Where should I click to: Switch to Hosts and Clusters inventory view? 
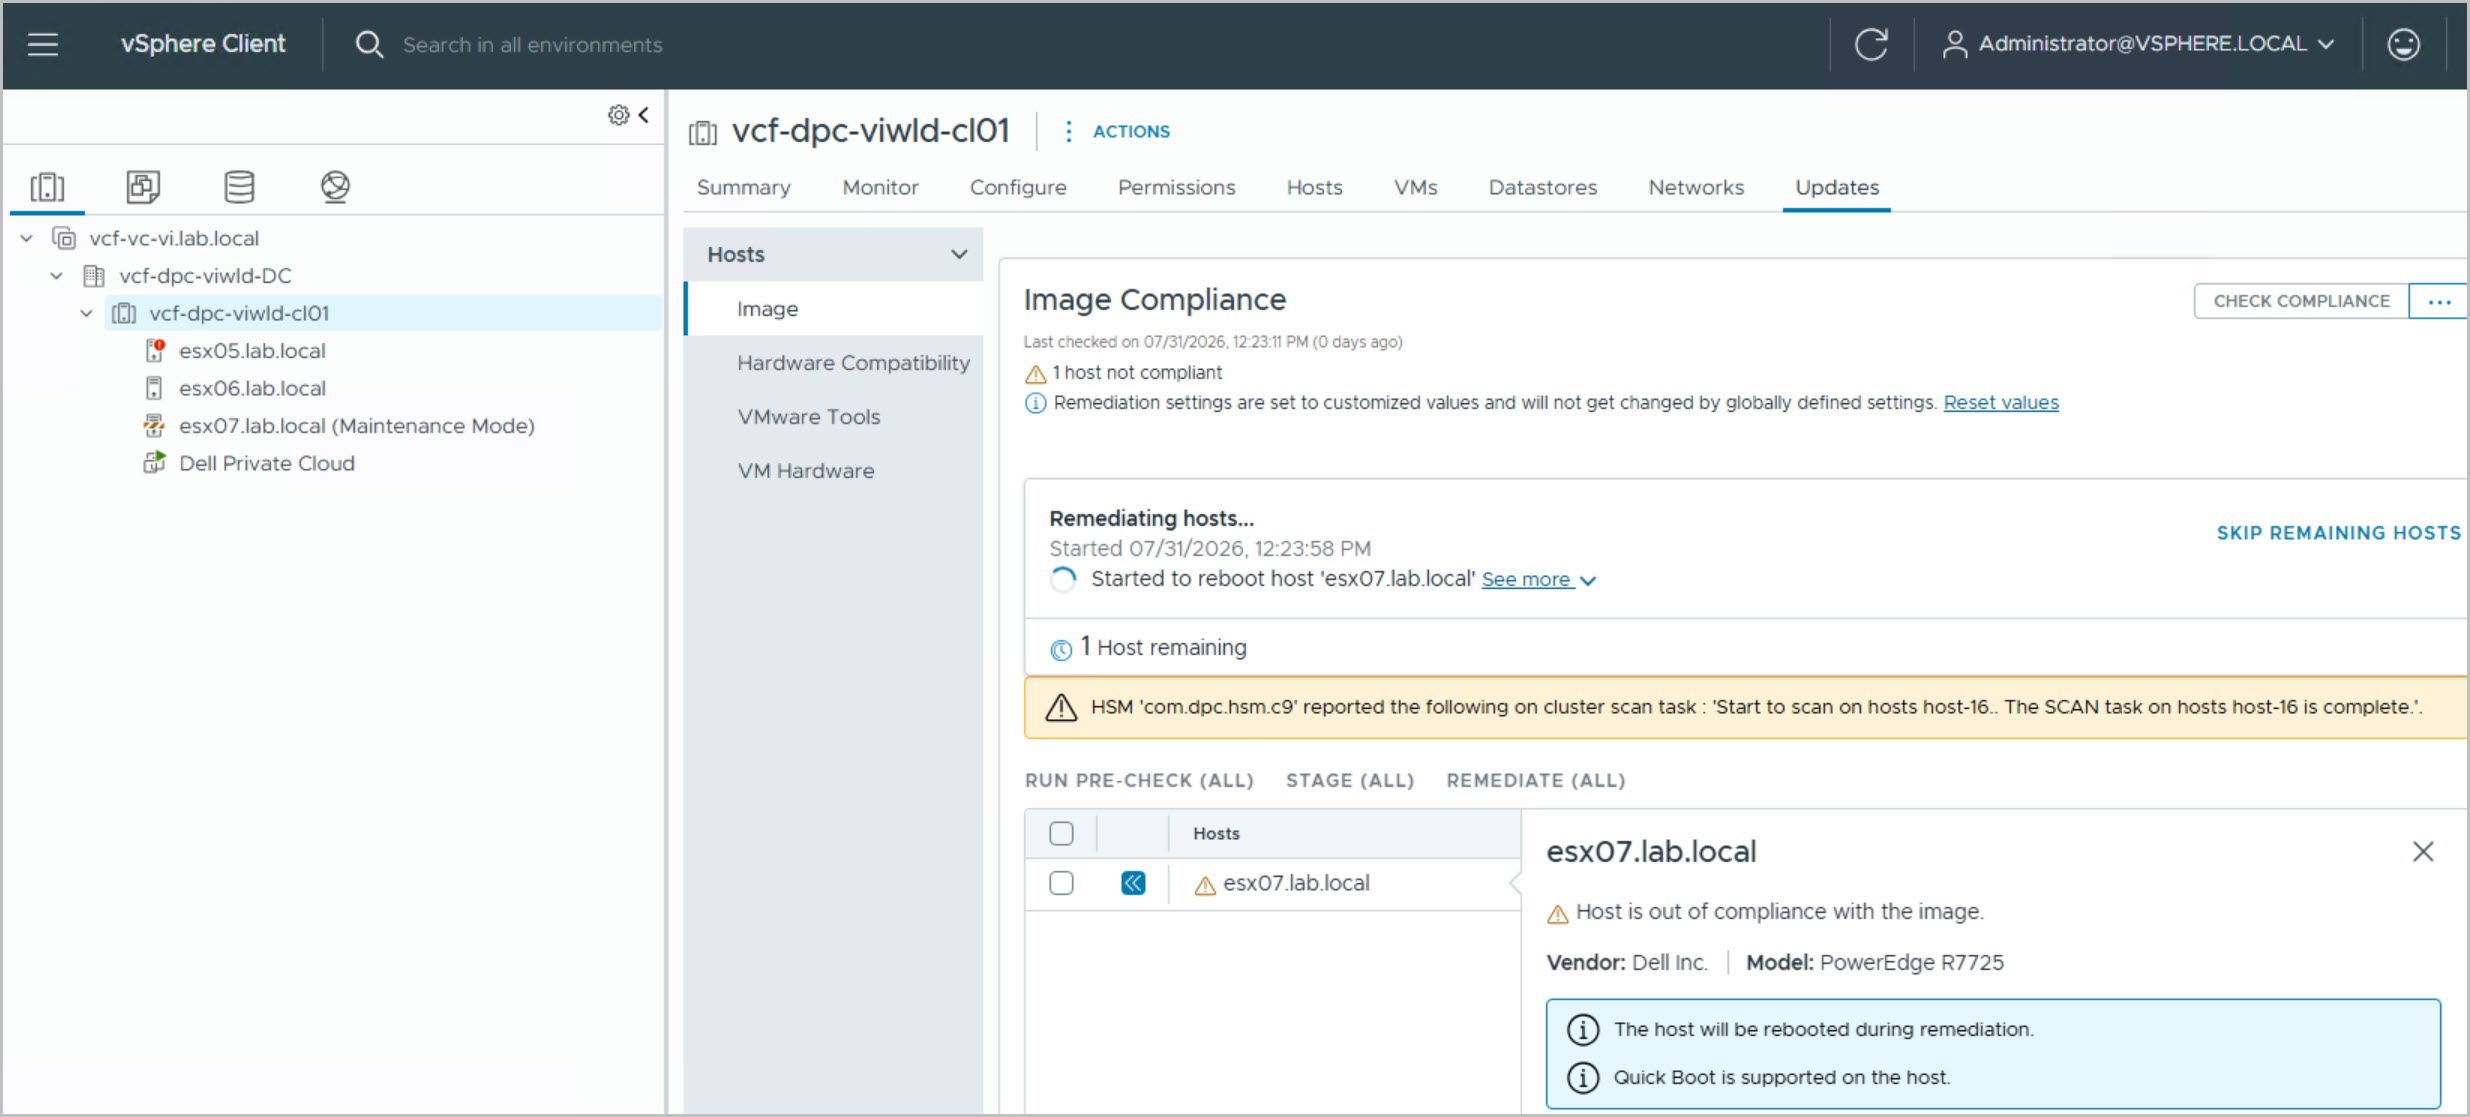(47, 187)
